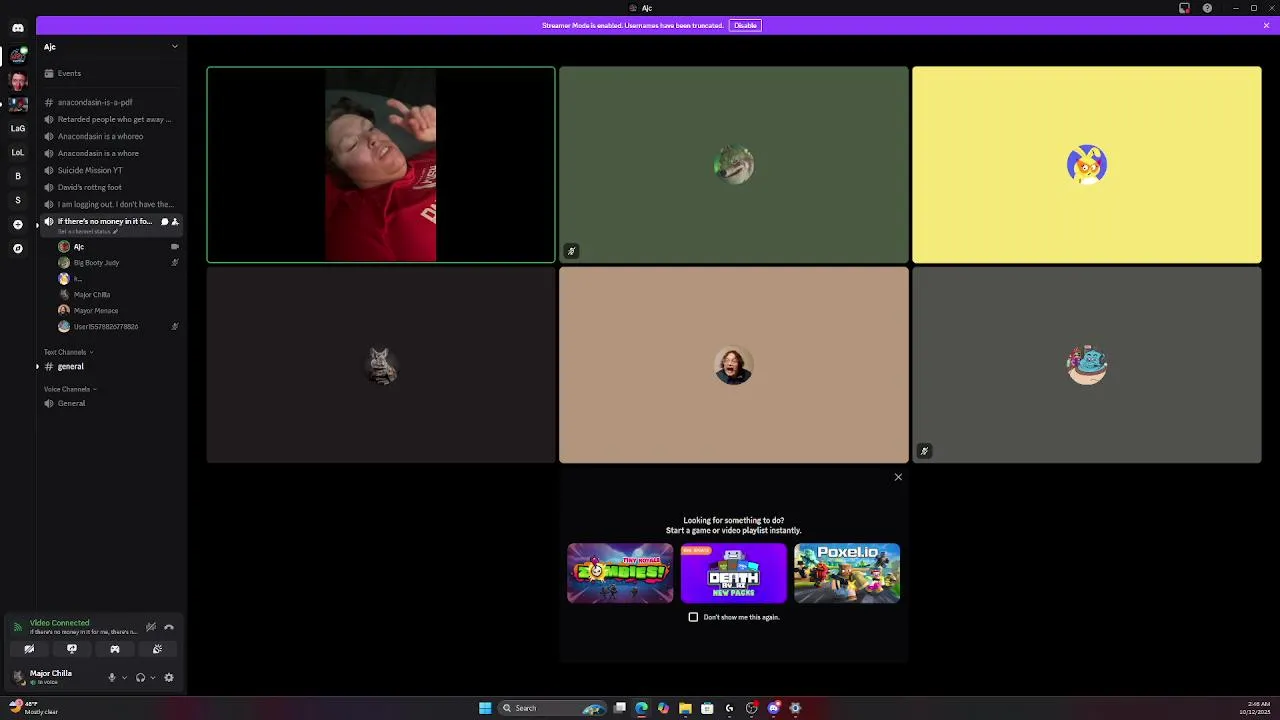Open the LoL server icon

18,152
